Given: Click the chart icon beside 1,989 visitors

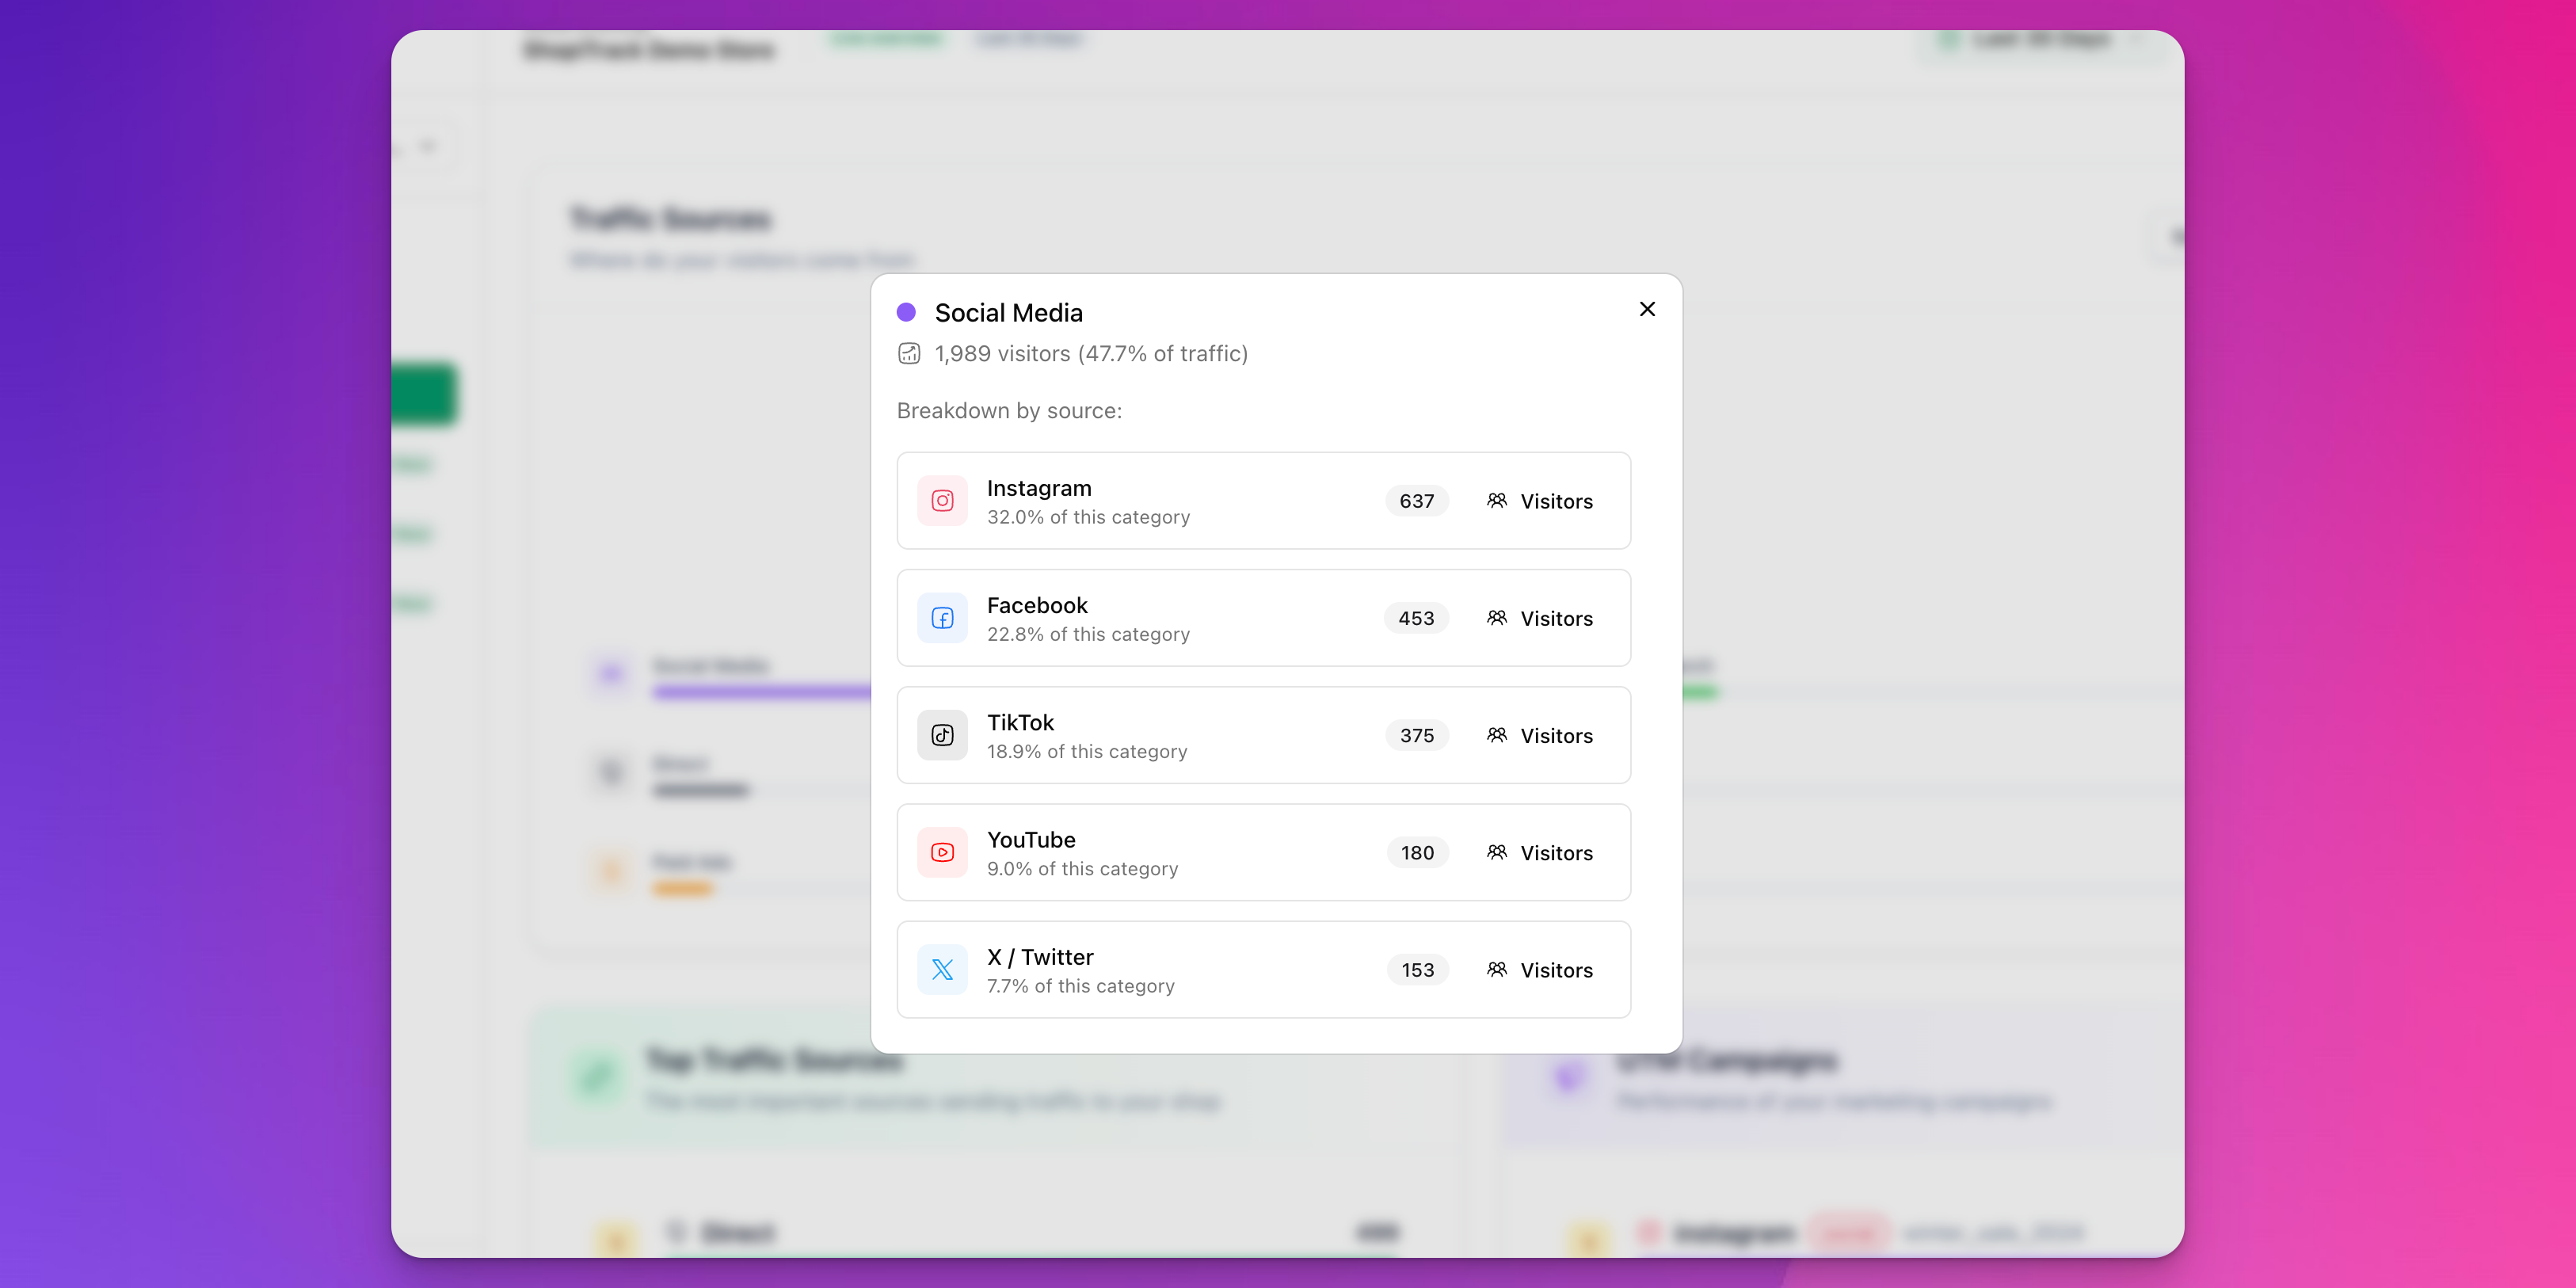Looking at the screenshot, I should point(908,353).
